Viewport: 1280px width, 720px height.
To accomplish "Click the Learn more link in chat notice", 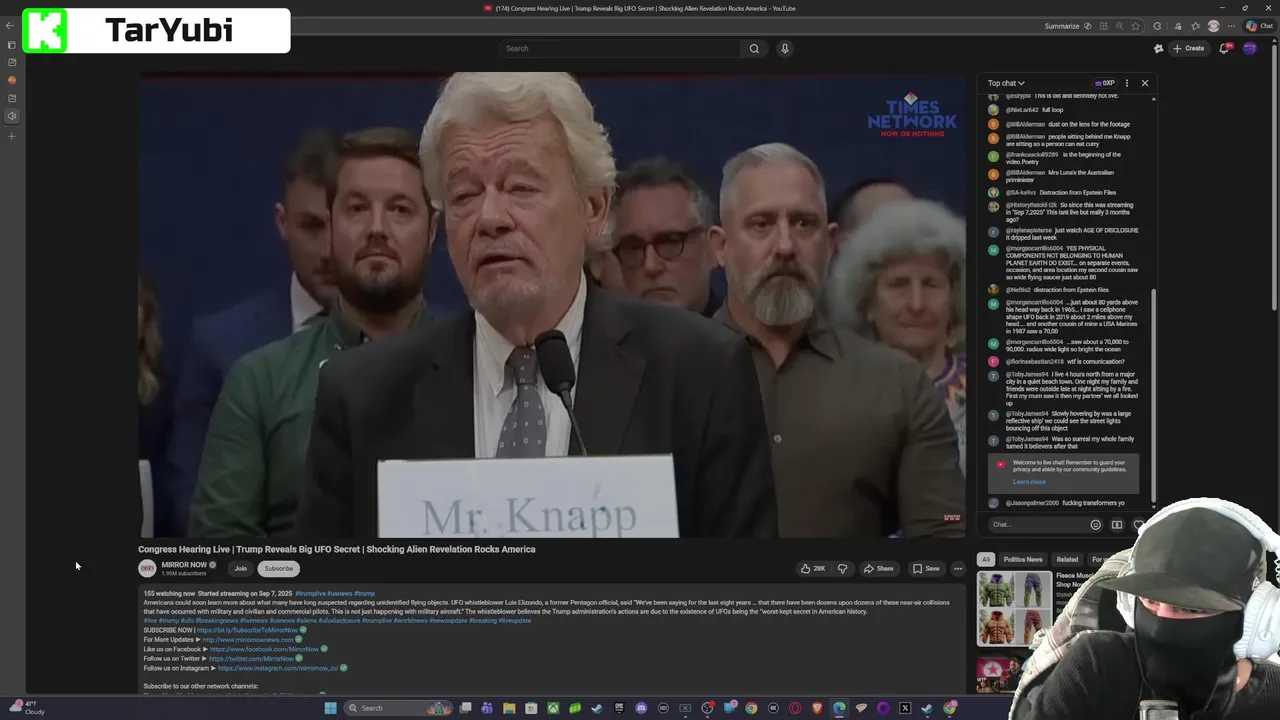I will pos(1029,482).
